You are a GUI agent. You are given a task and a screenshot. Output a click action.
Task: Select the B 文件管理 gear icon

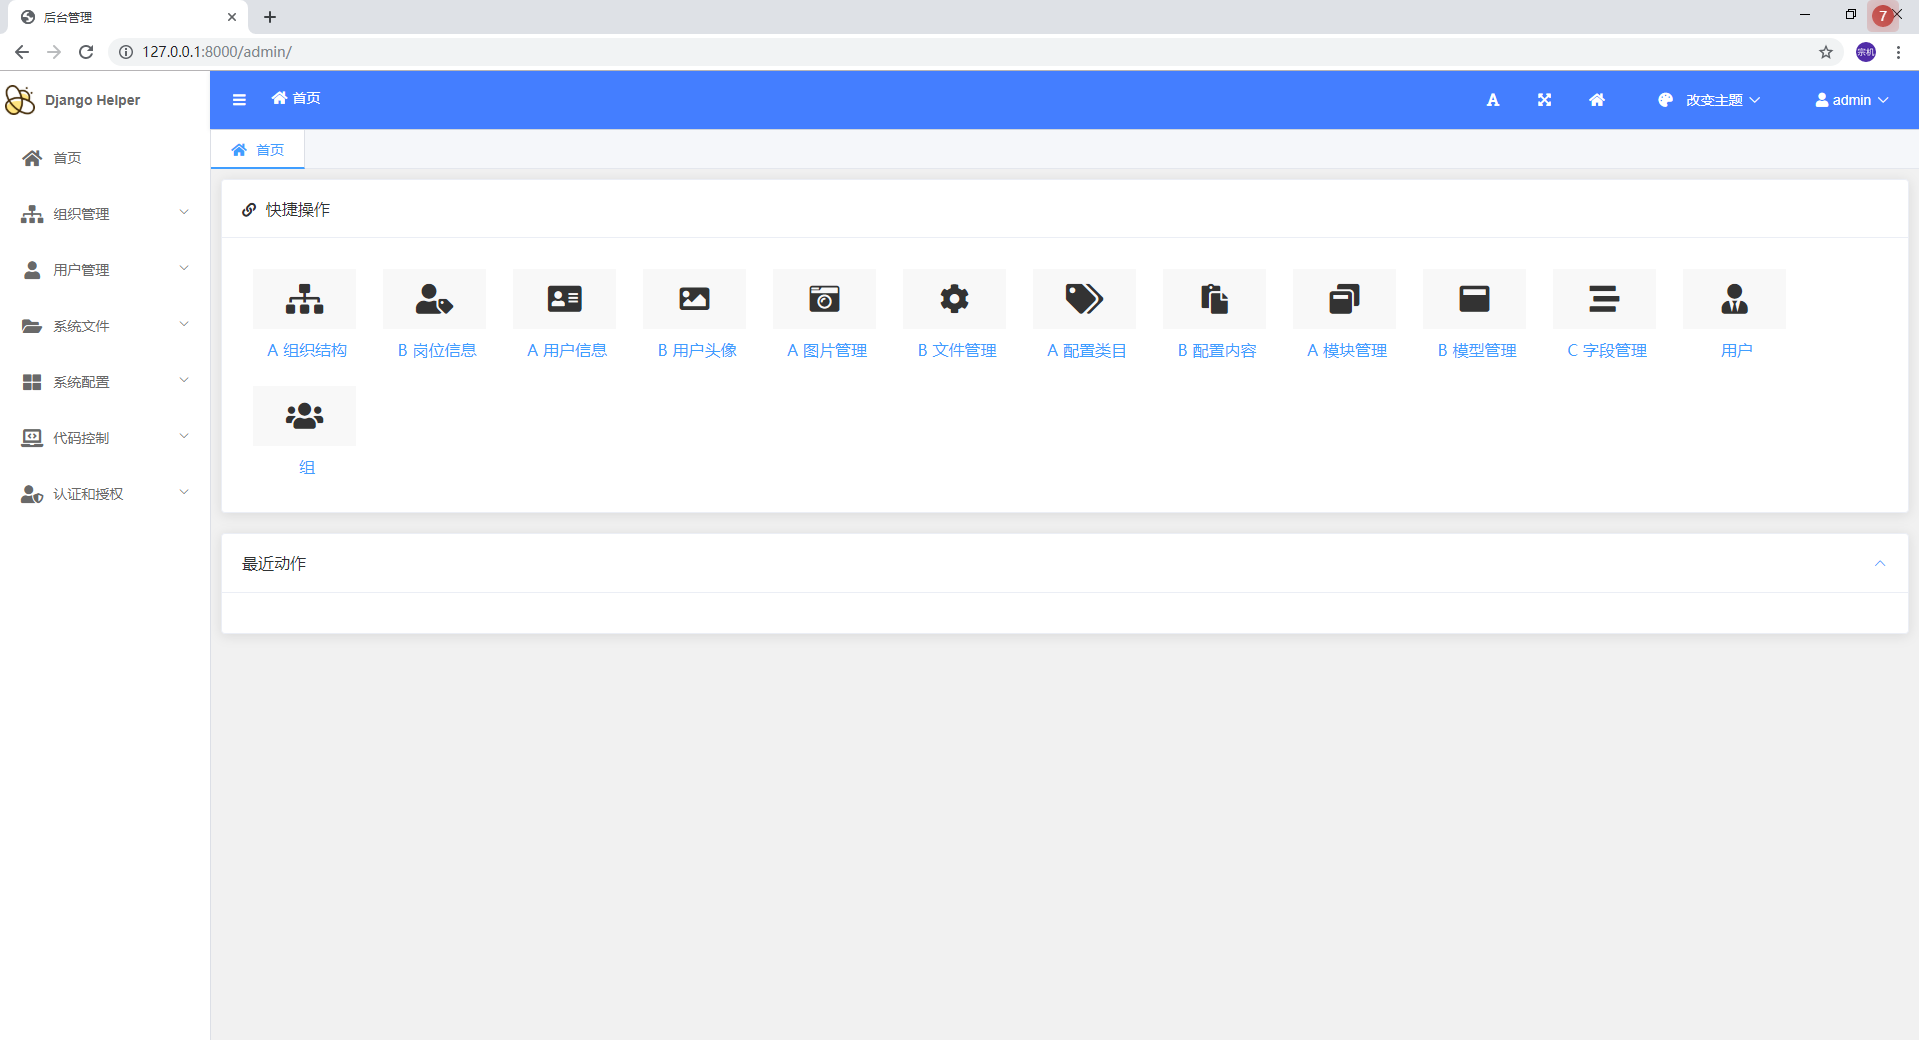point(954,299)
